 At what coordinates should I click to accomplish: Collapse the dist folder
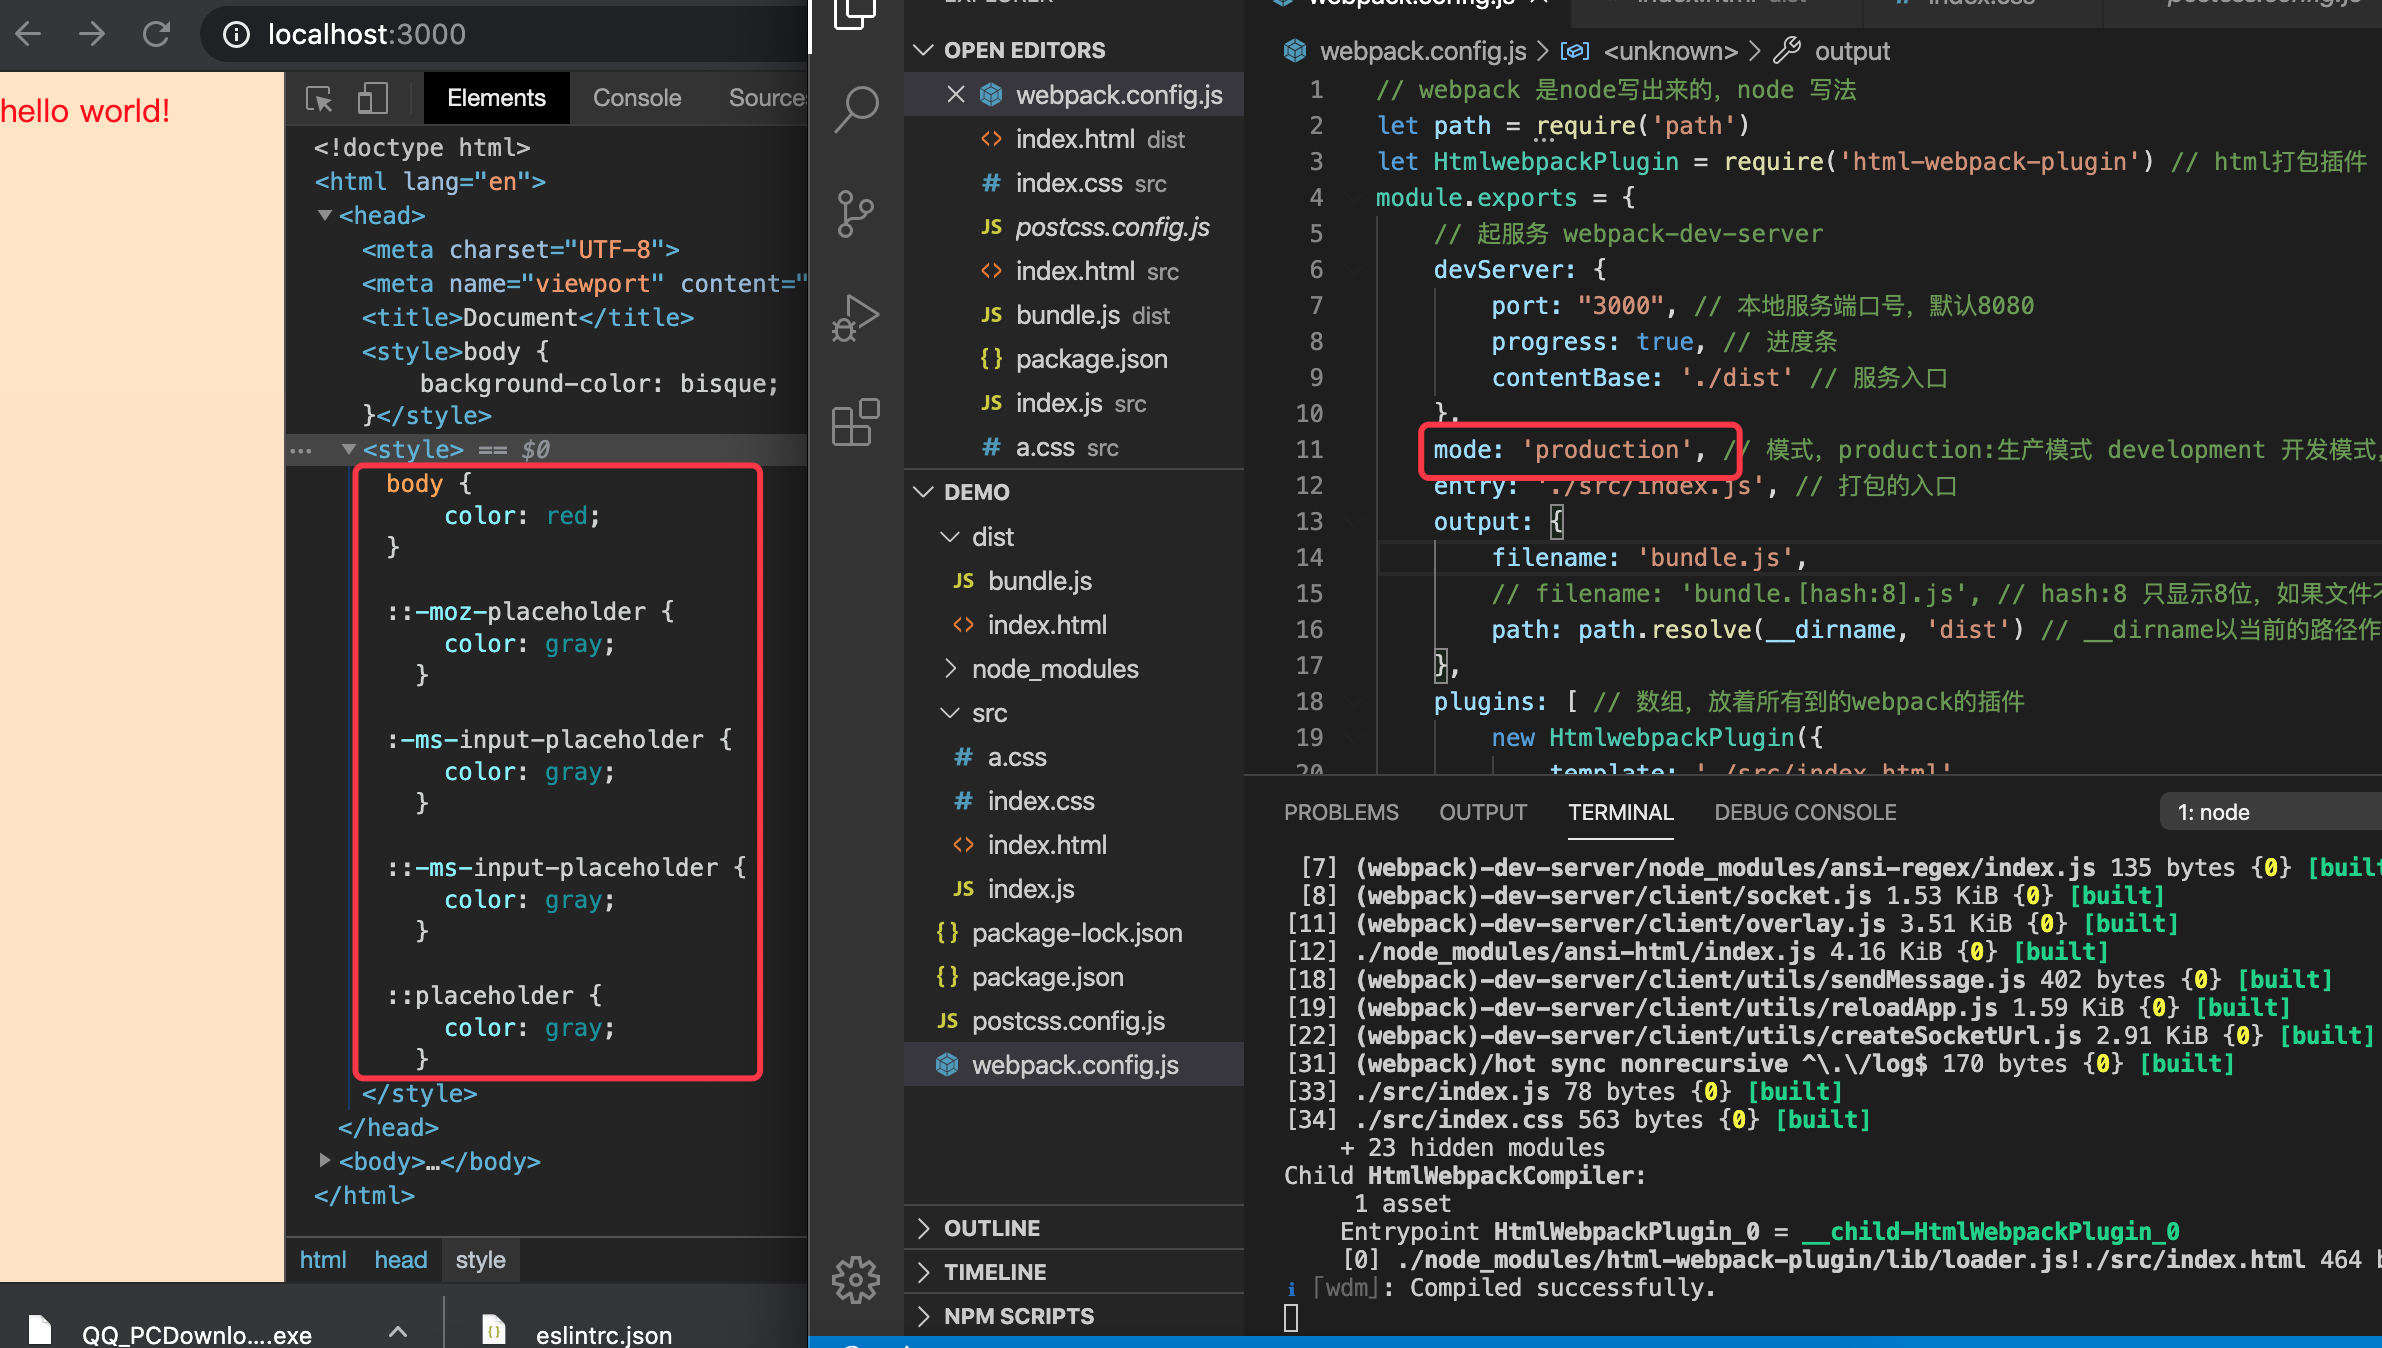coord(1074,537)
